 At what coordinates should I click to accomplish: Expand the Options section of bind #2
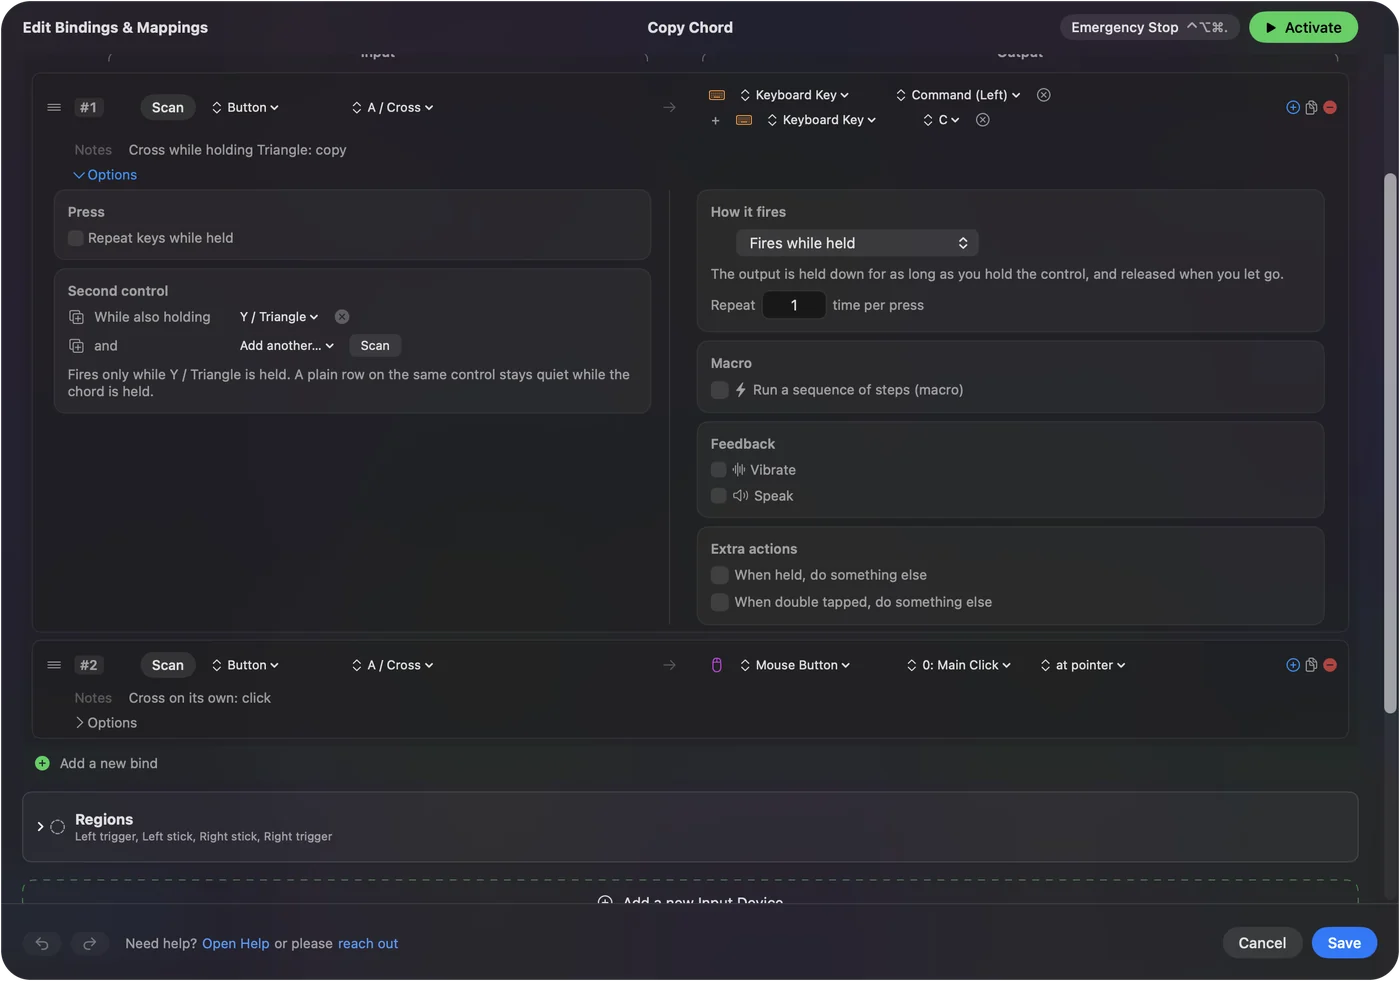click(x=106, y=723)
